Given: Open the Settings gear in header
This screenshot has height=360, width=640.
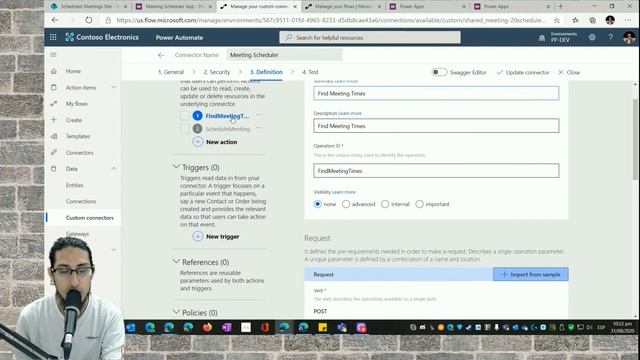Looking at the screenshot, I should click(x=592, y=37).
